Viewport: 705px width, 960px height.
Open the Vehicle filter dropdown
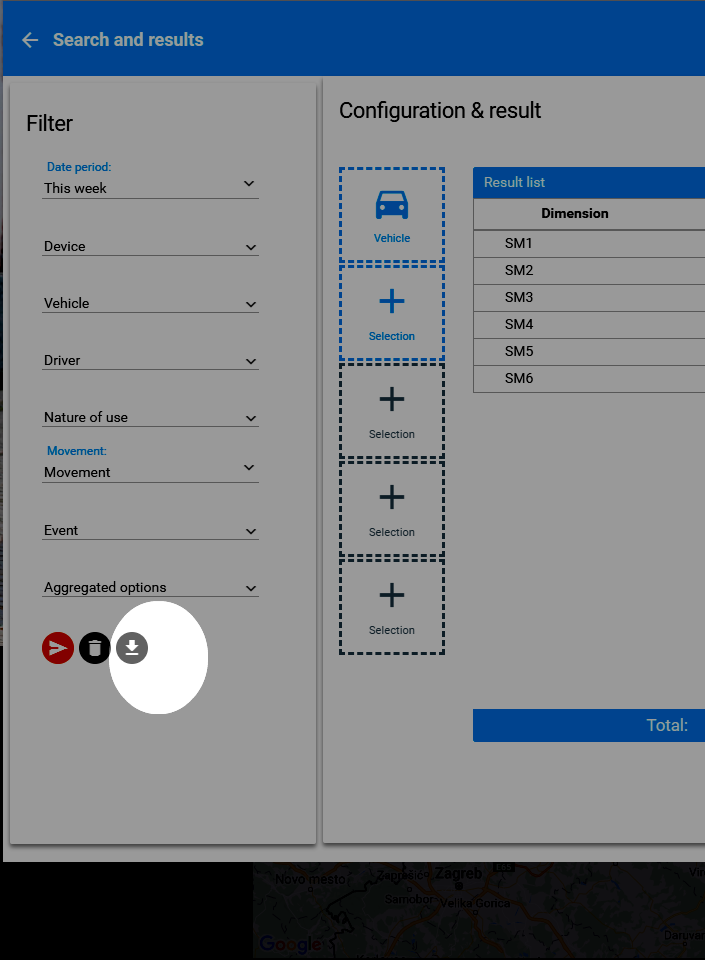point(150,303)
